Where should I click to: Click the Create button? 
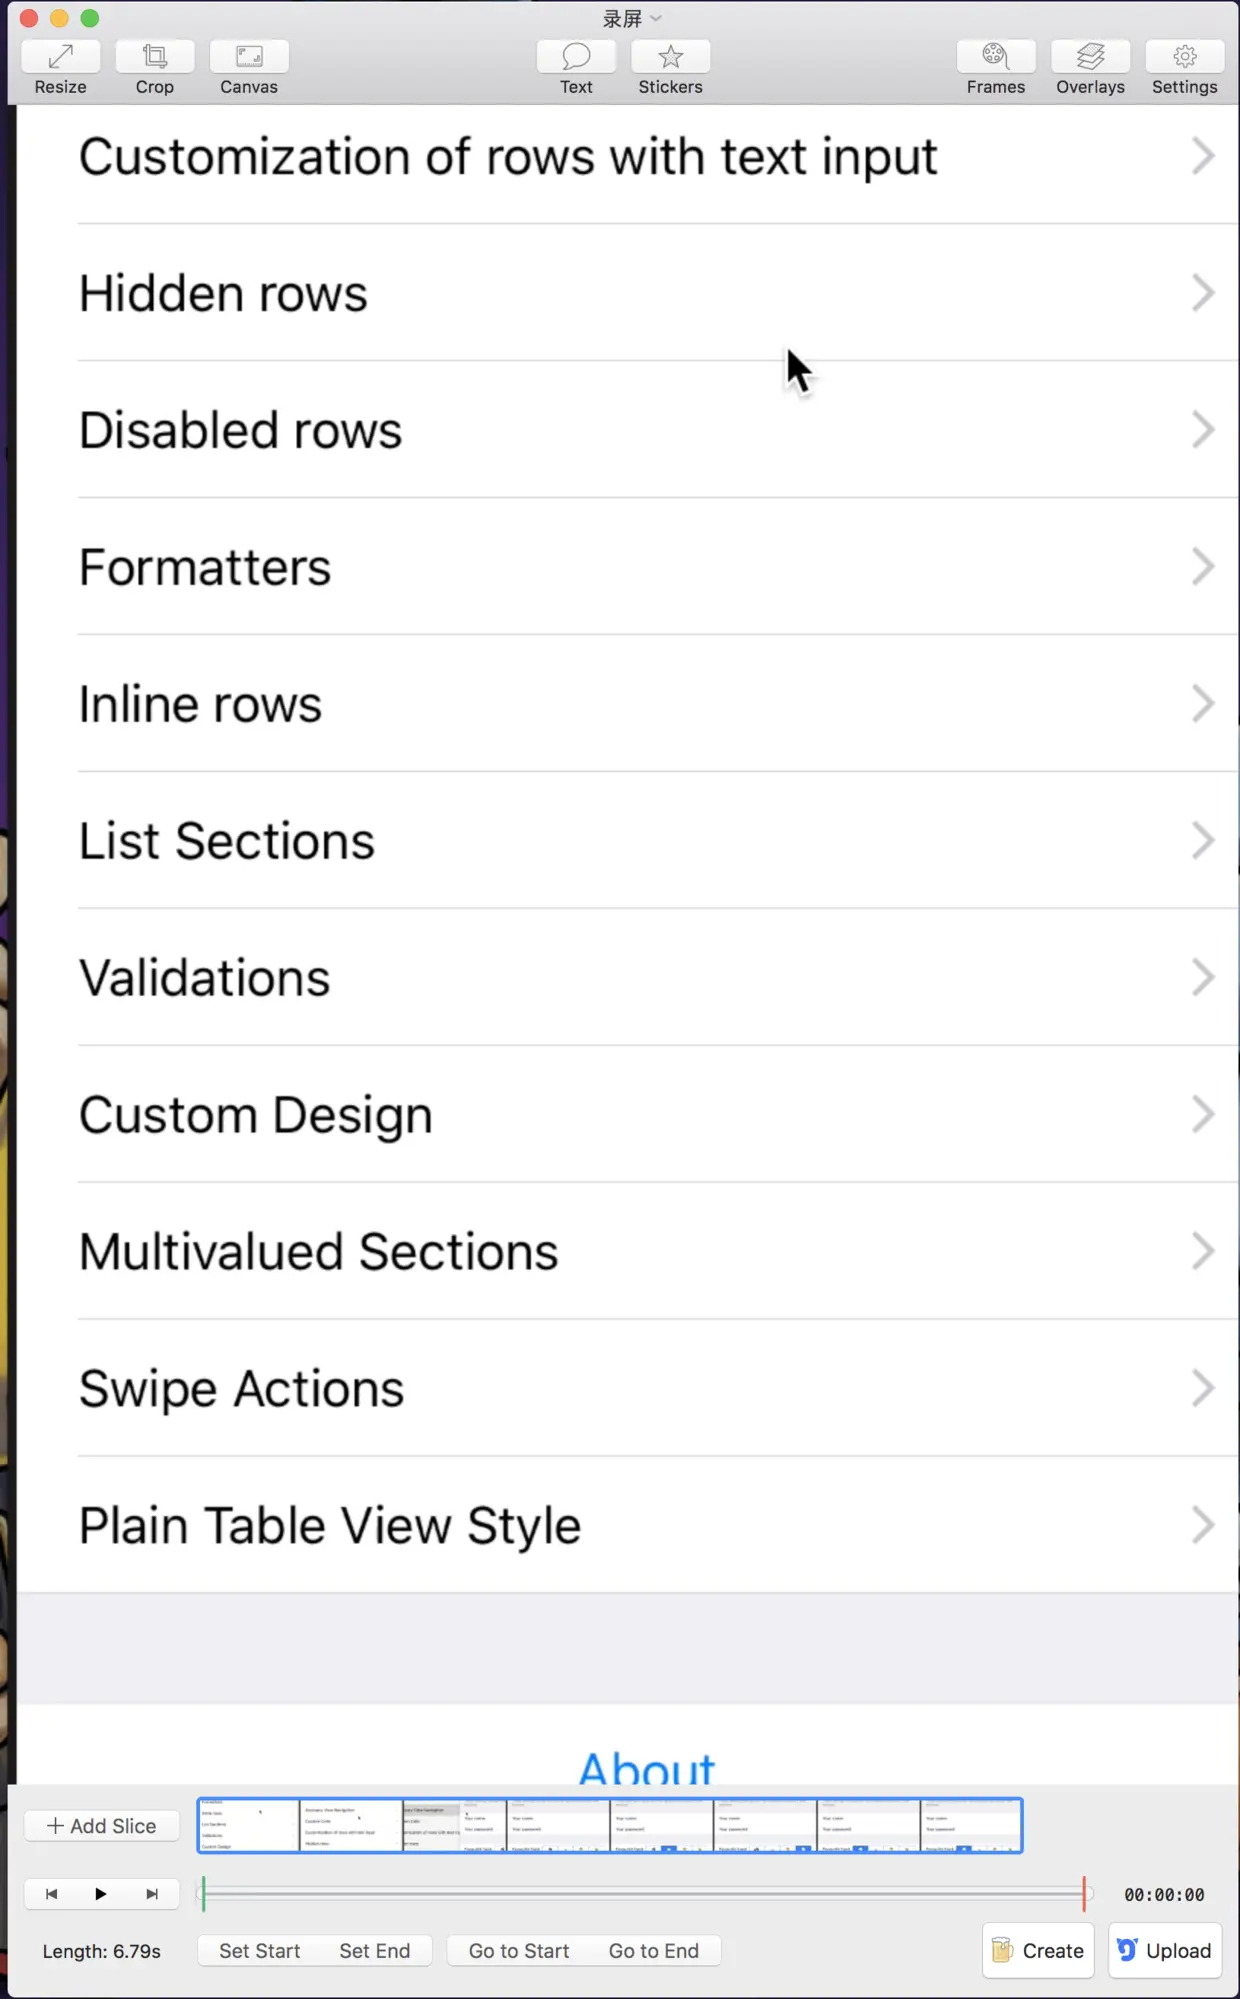click(x=1038, y=1951)
